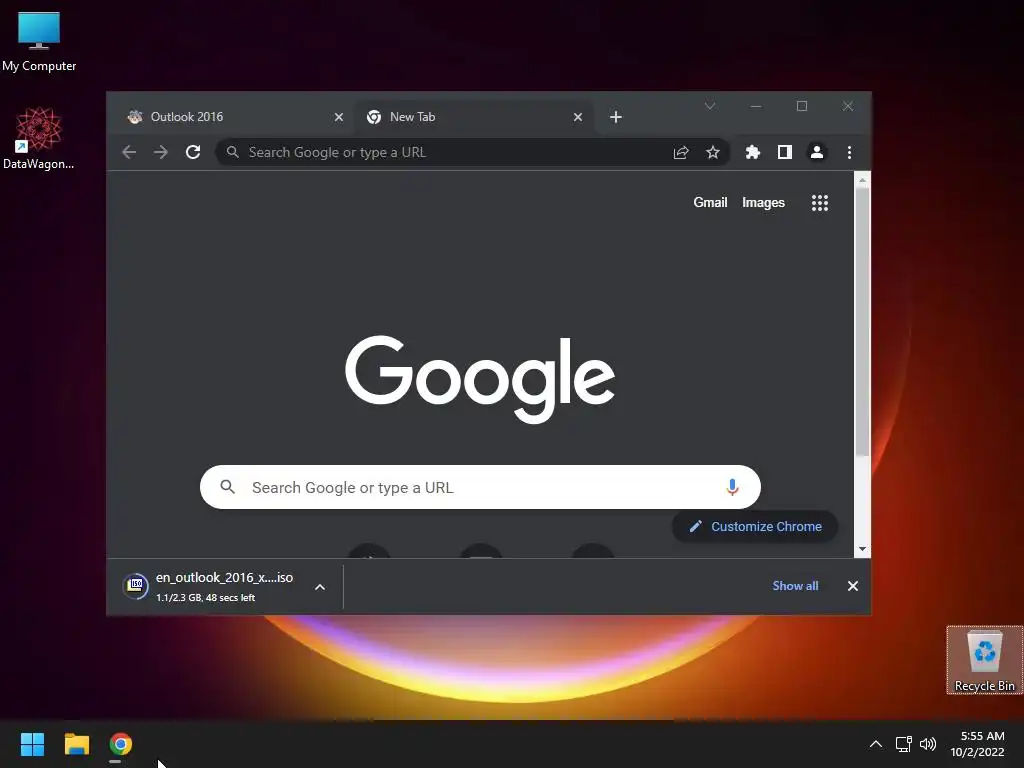Start voice search with the microphone
The height and width of the screenshot is (768, 1024).
click(x=732, y=487)
